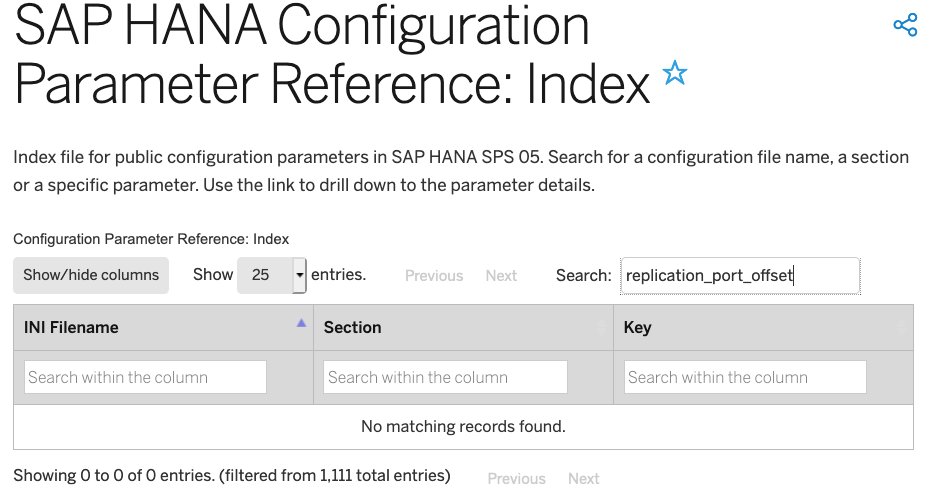Click the bottom Previous pagination link
Image resolution: width=942 pixels, height=499 pixels.
(x=517, y=479)
